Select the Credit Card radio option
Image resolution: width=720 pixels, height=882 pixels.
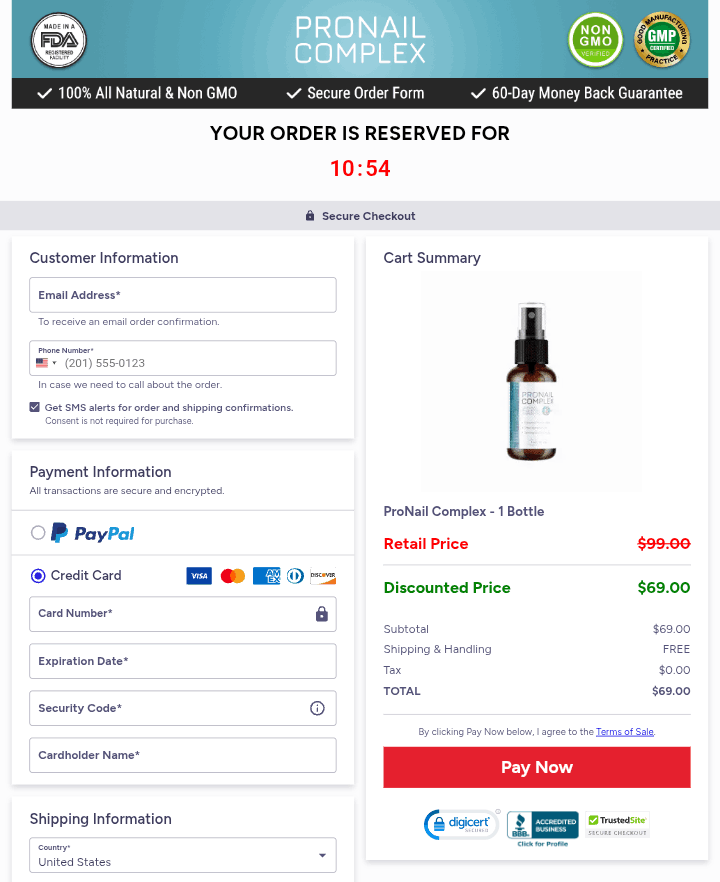click(38, 575)
